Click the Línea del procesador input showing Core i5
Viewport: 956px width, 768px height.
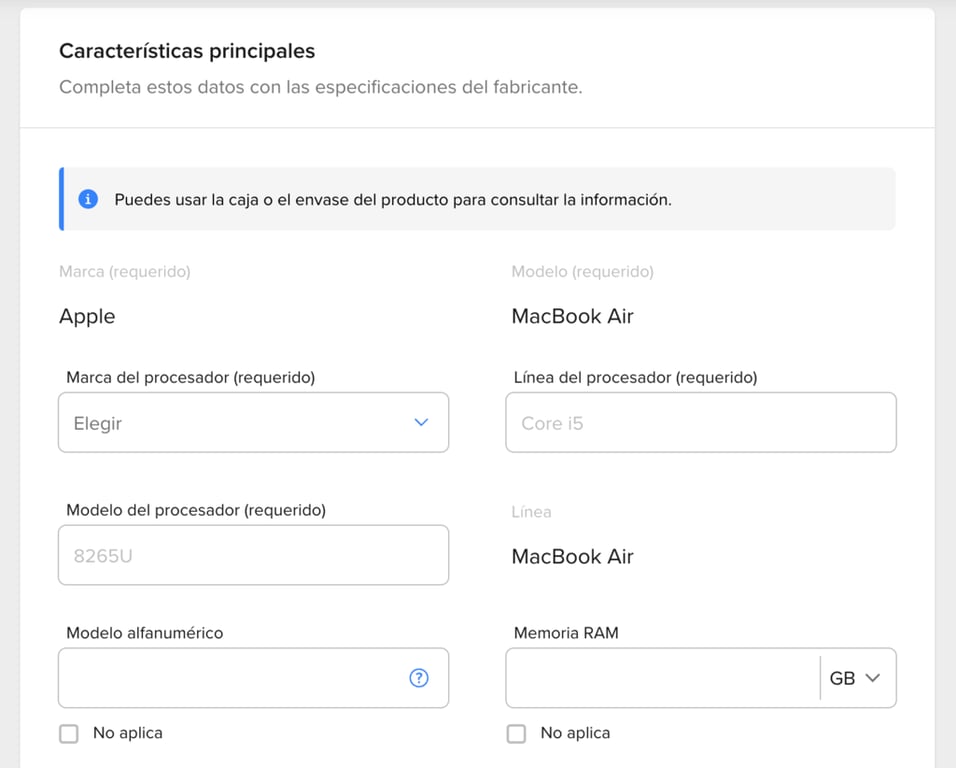700,422
